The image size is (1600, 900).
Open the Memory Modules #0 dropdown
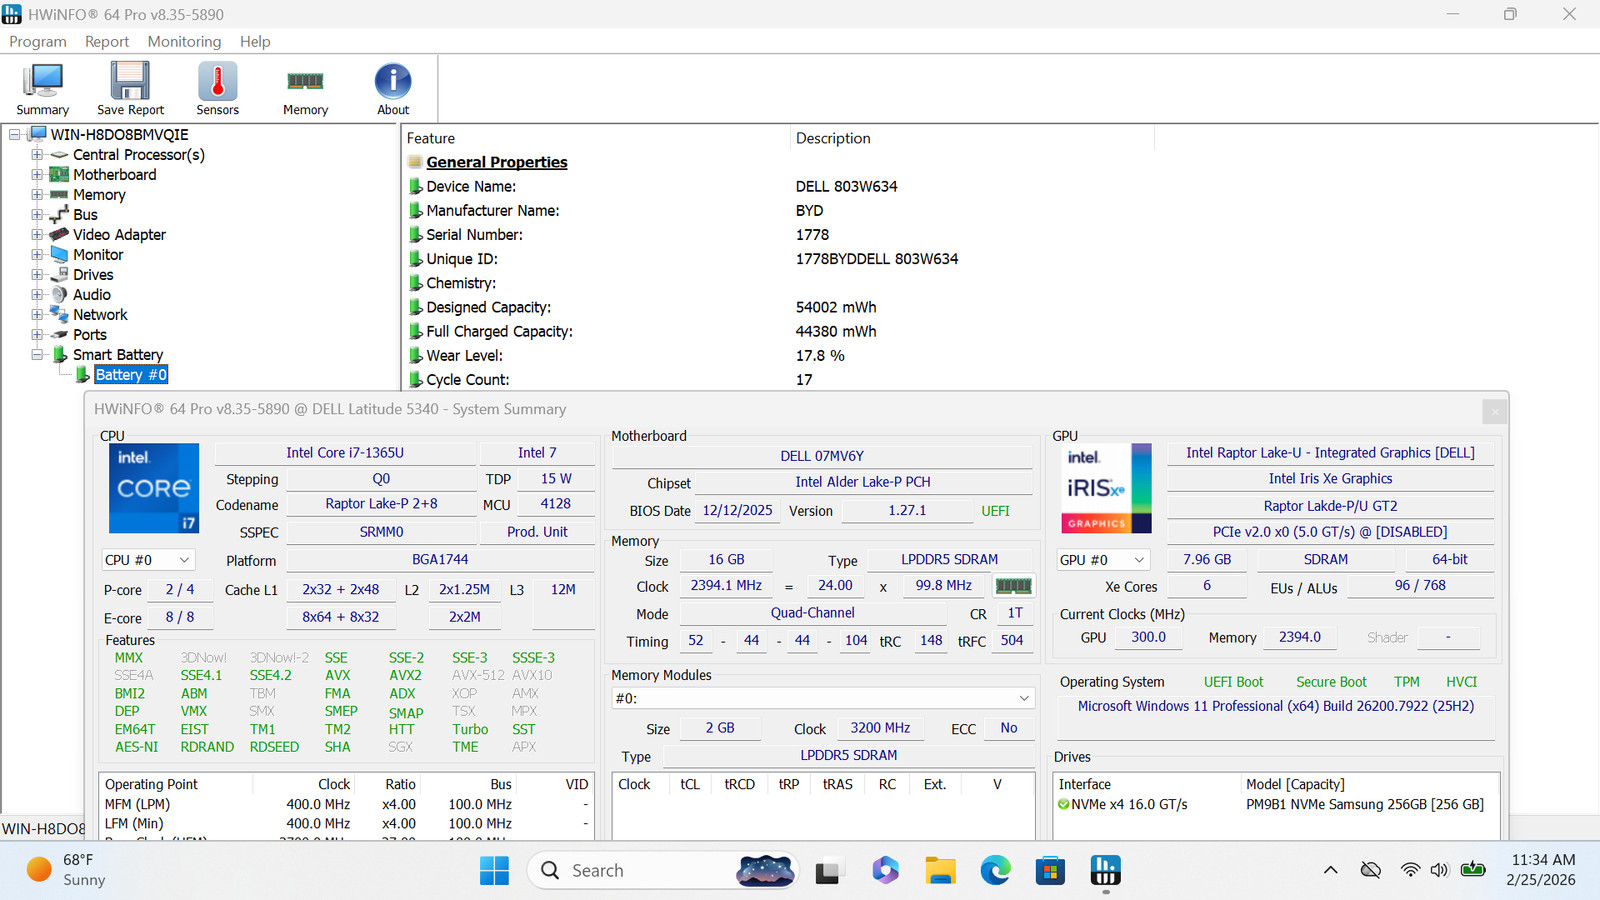point(823,698)
